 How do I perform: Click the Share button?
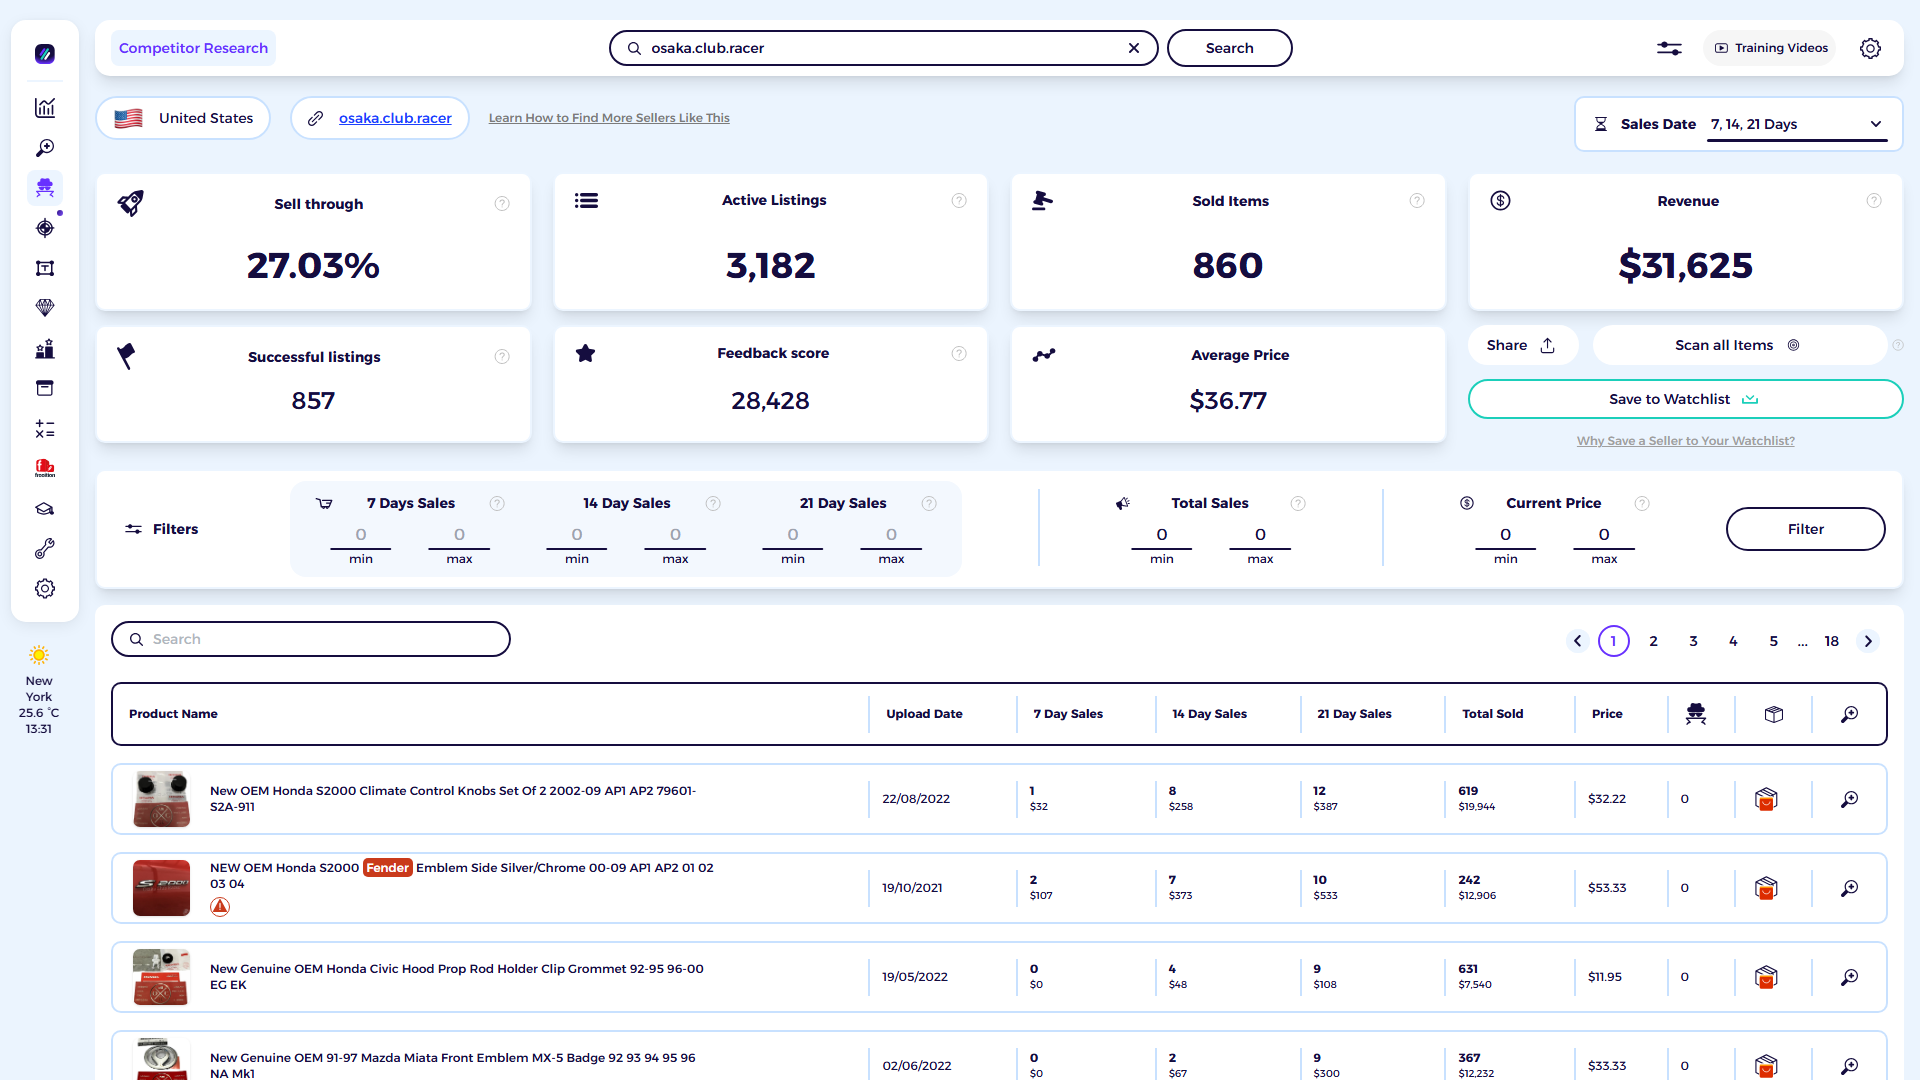1523,345
